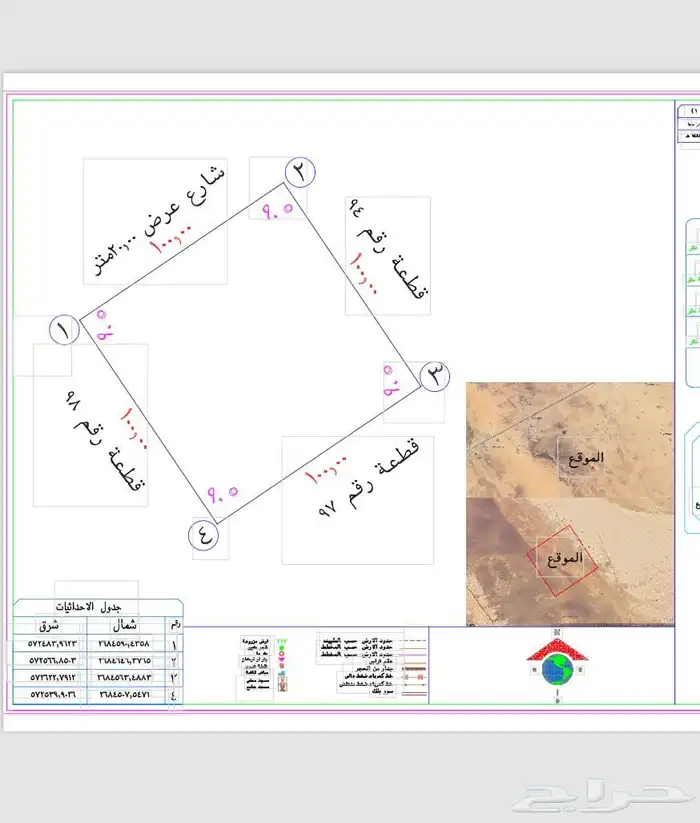Select corner point marker 4
This screenshot has width=700, height=823.
pyautogui.click(x=205, y=535)
